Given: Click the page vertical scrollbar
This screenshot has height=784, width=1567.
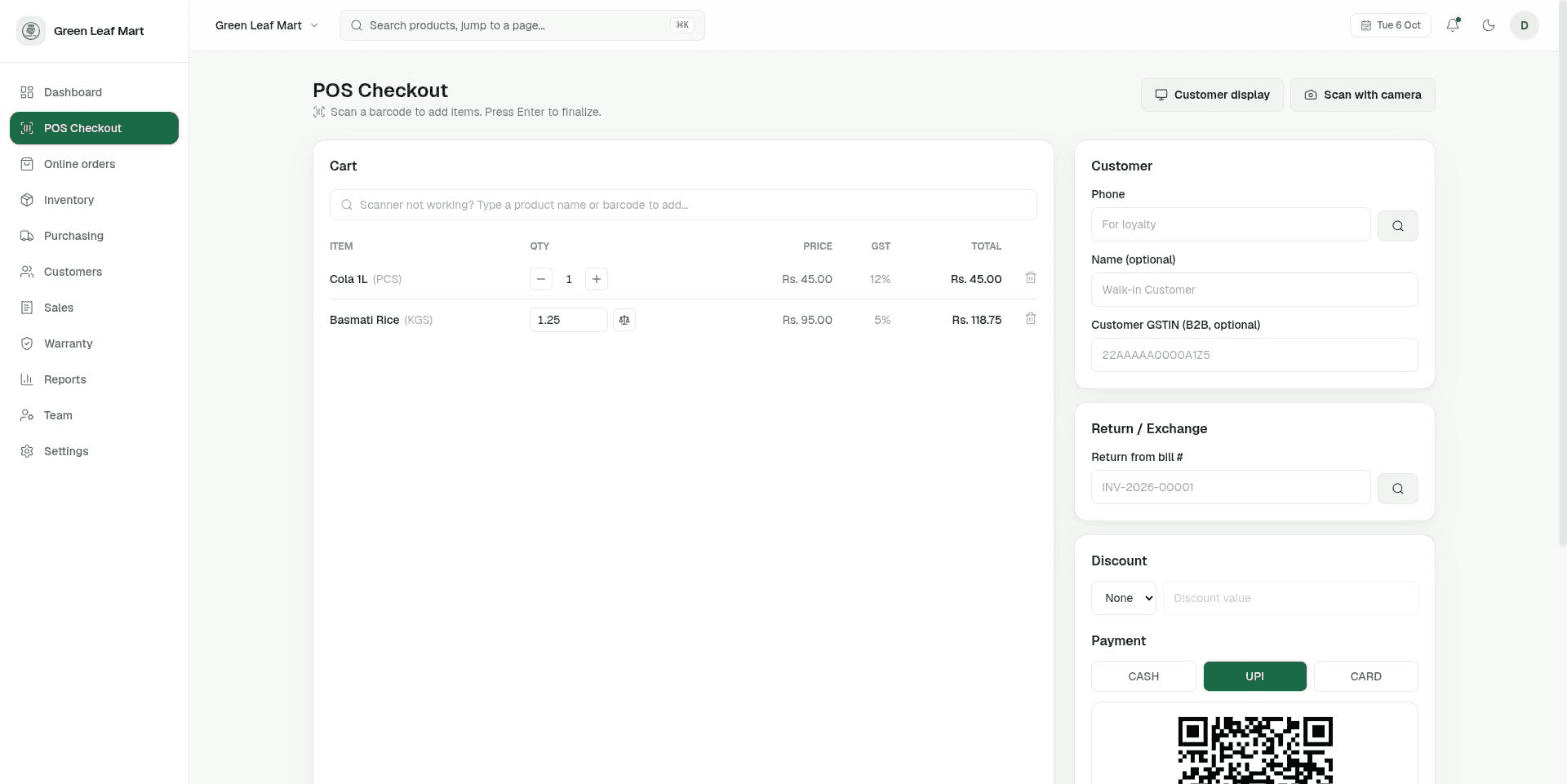Looking at the screenshot, I should tap(1562, 272).
